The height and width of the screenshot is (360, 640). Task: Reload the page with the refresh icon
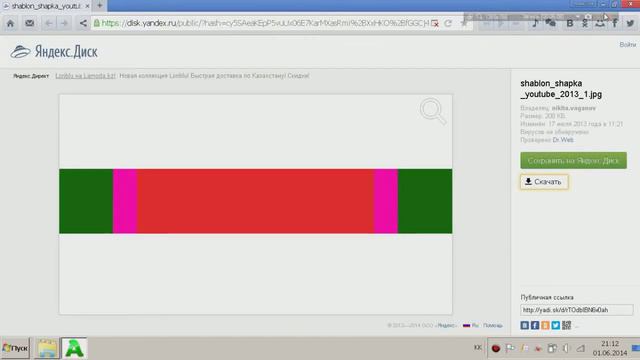[x=448, y=23]
